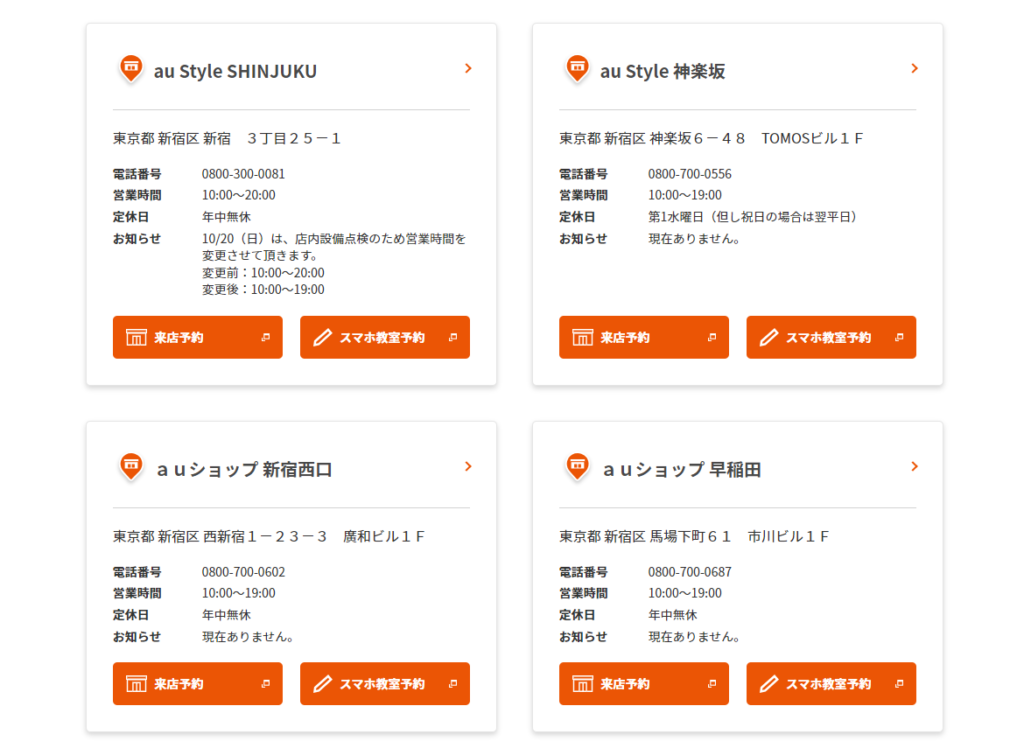Click the shop icon in 新宿西口 来店予約 button
This screenshot has width=1024, height=755.
pyautogui.click(x=136, y=684)
